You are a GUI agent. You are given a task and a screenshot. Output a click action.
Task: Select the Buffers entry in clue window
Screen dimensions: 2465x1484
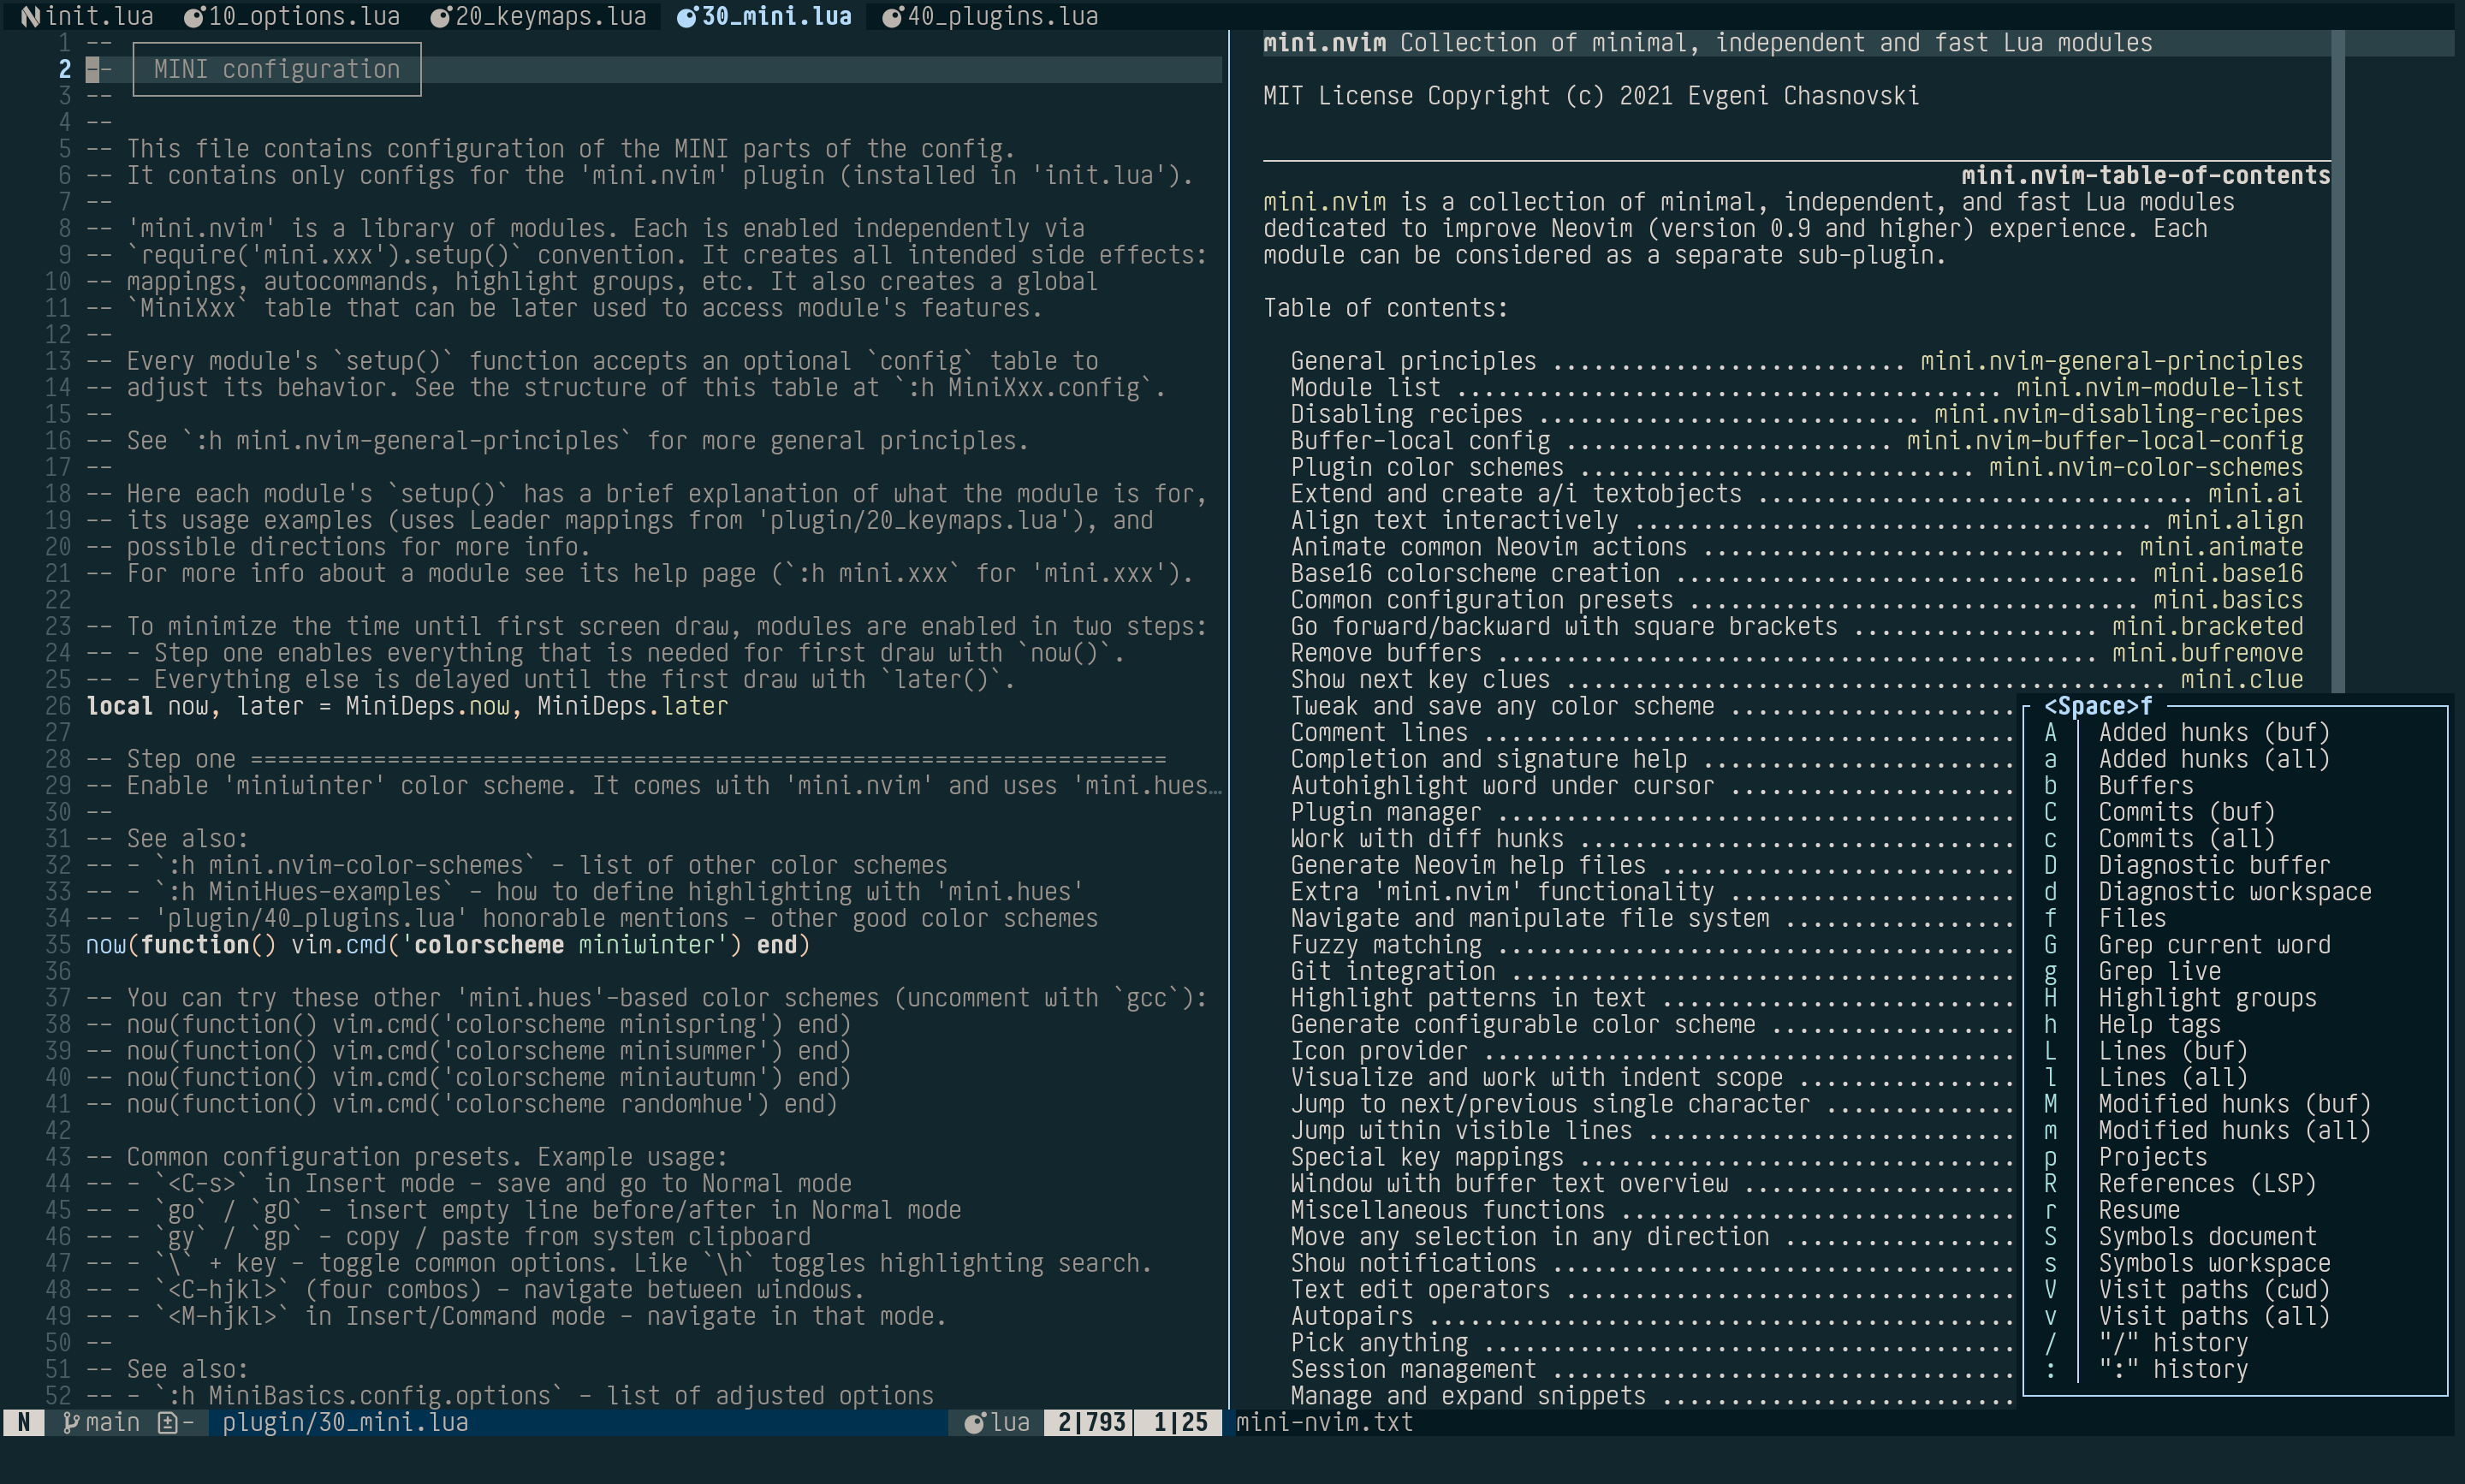tap(2145, 785)
